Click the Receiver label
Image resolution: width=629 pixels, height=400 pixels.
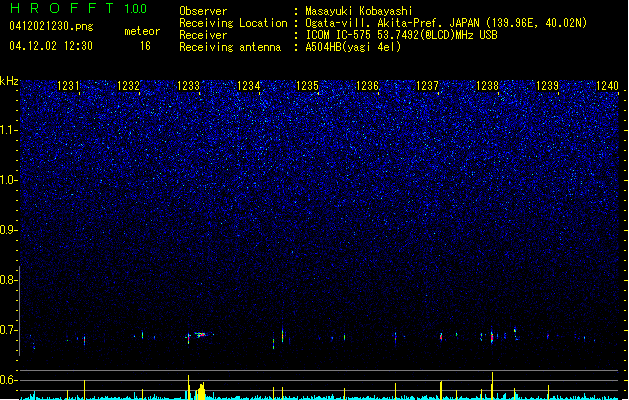[x=203, y=35]
